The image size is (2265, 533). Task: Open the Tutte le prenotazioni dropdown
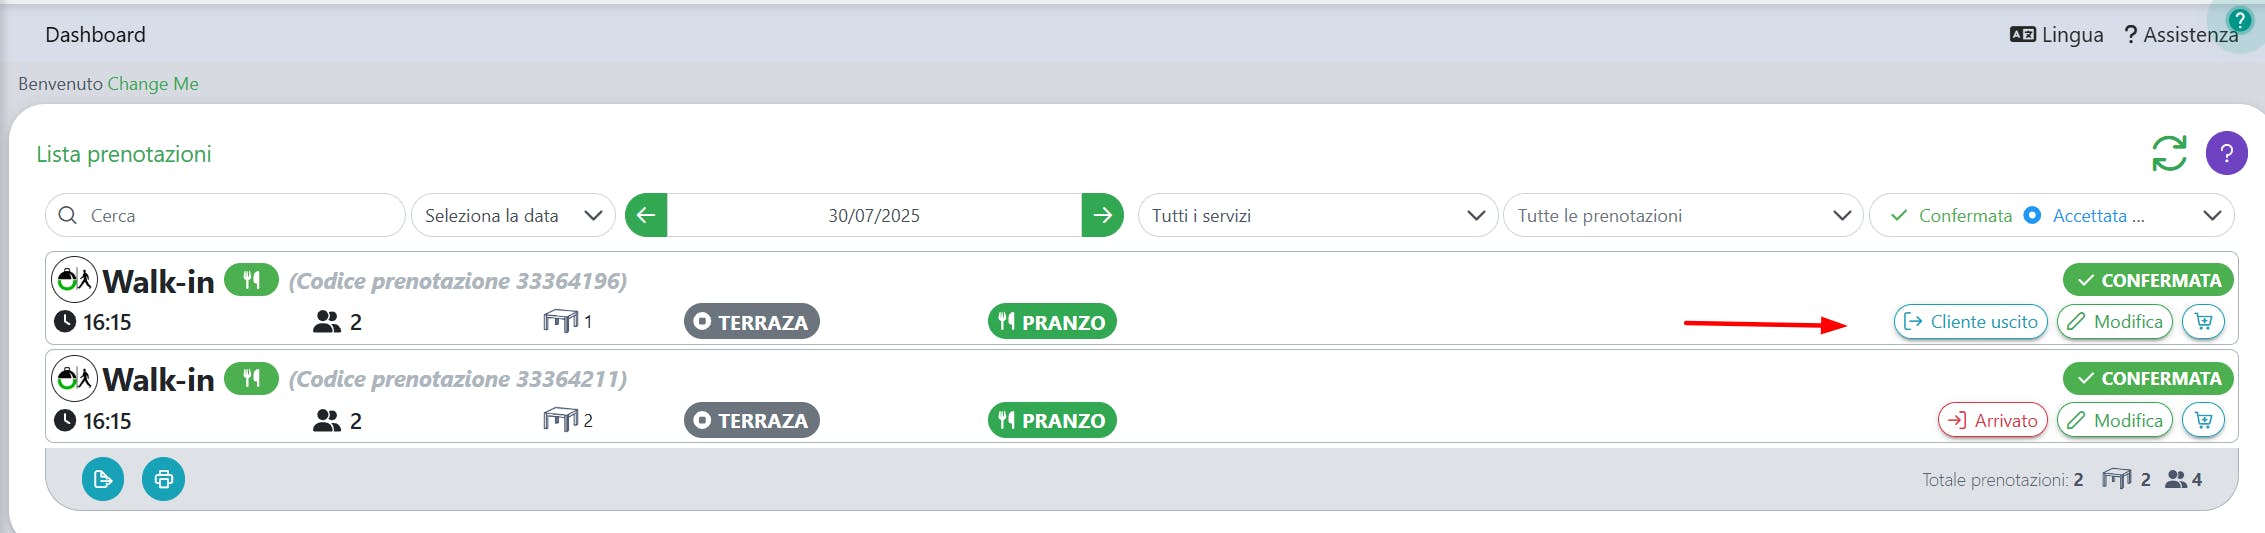[x=1683, y=215]
